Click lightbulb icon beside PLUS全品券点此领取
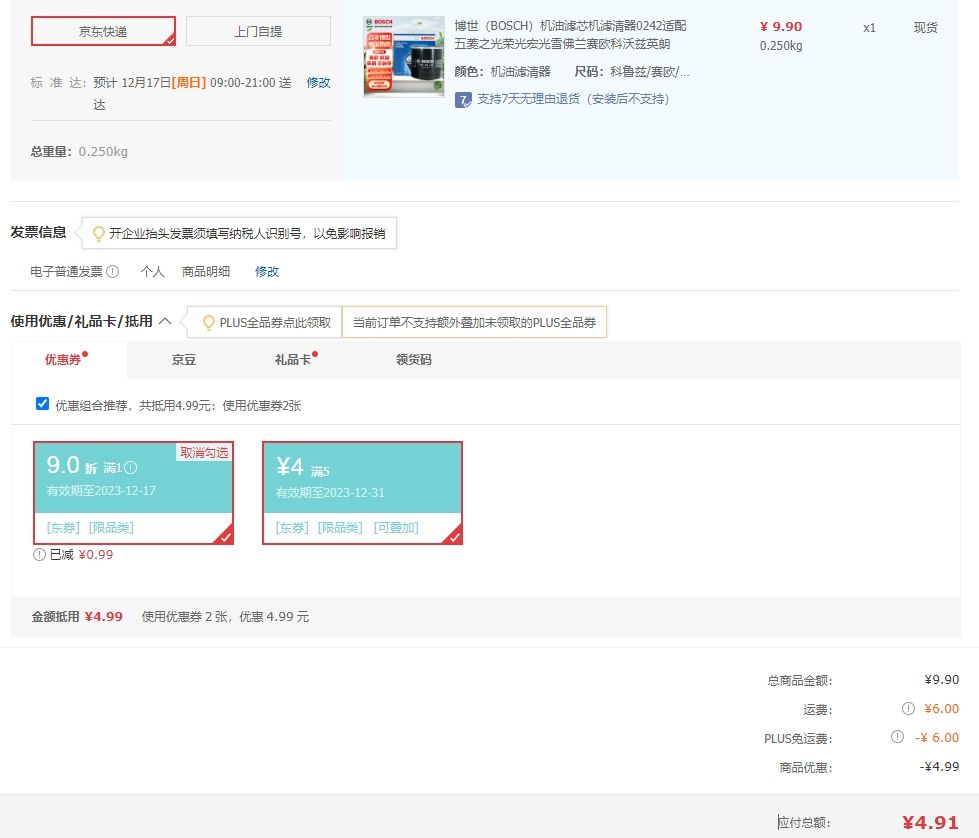Image resolution: width=979 pixels, height=838 pixels. pos(209,322)
